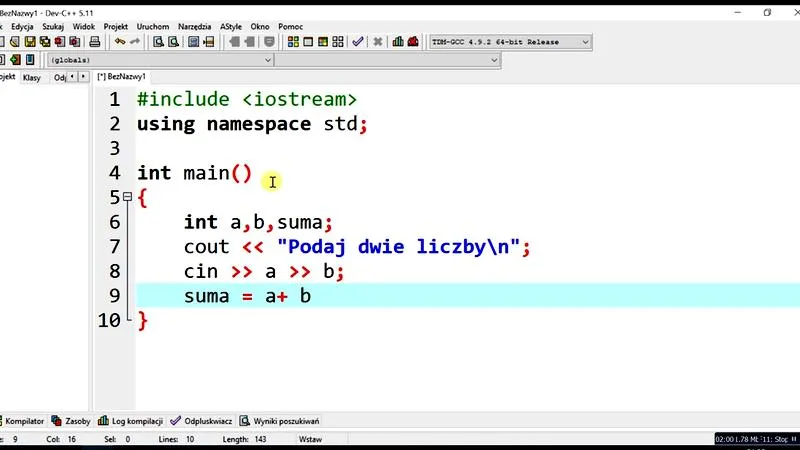Open the empty member function dropdown

click(387, 60)
